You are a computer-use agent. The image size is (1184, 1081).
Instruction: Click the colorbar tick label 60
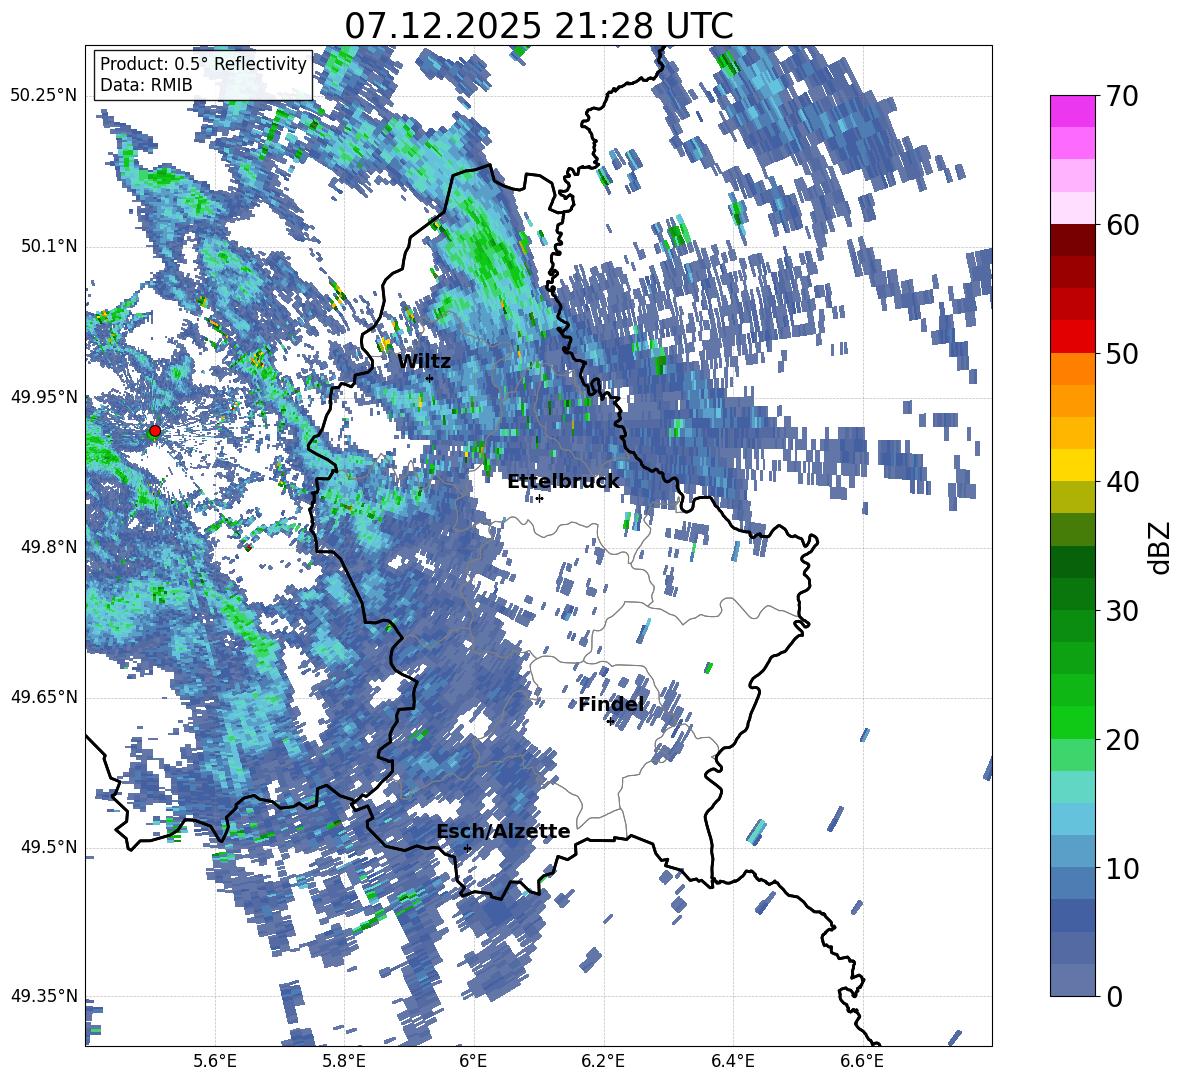click(1122, 225)
